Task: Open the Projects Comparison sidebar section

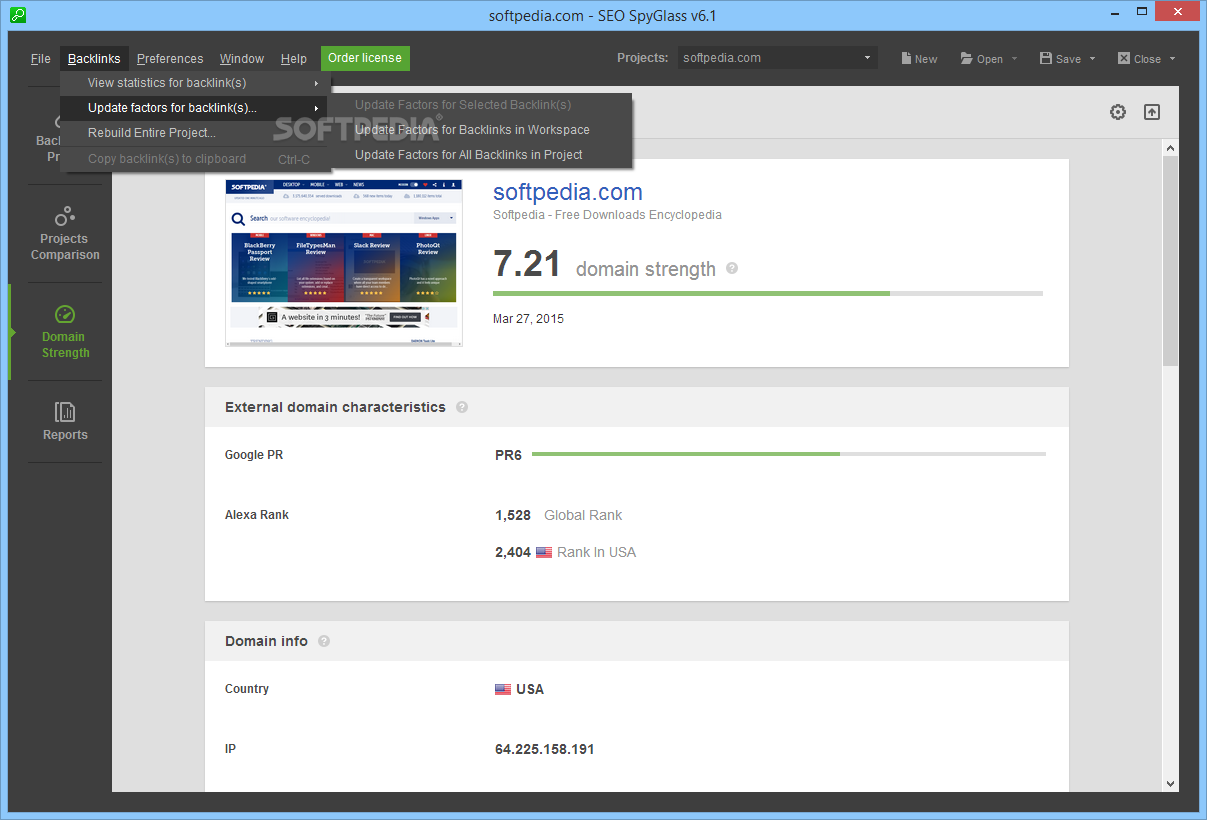Action: point(64,232)
